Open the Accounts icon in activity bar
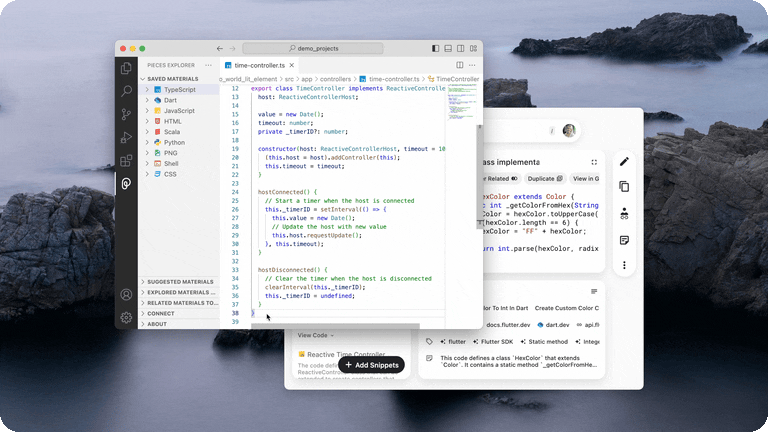This screenshot has width=768, height=432. (126, 294)
